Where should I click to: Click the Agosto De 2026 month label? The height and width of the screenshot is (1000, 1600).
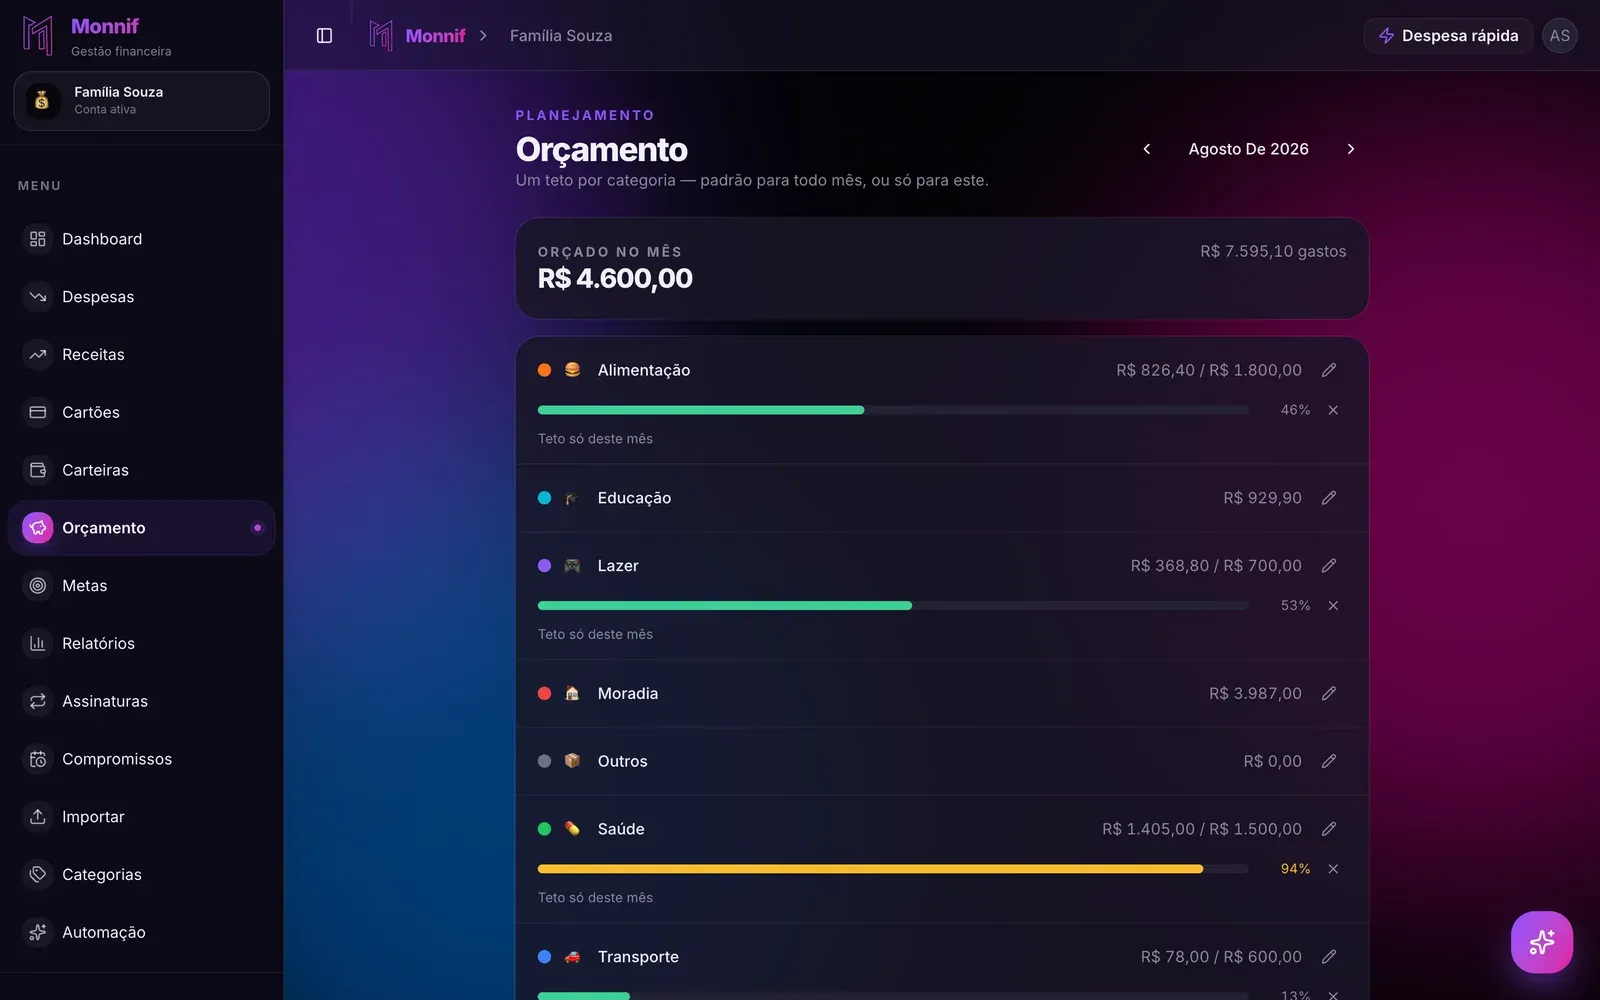coord(1248,149)
